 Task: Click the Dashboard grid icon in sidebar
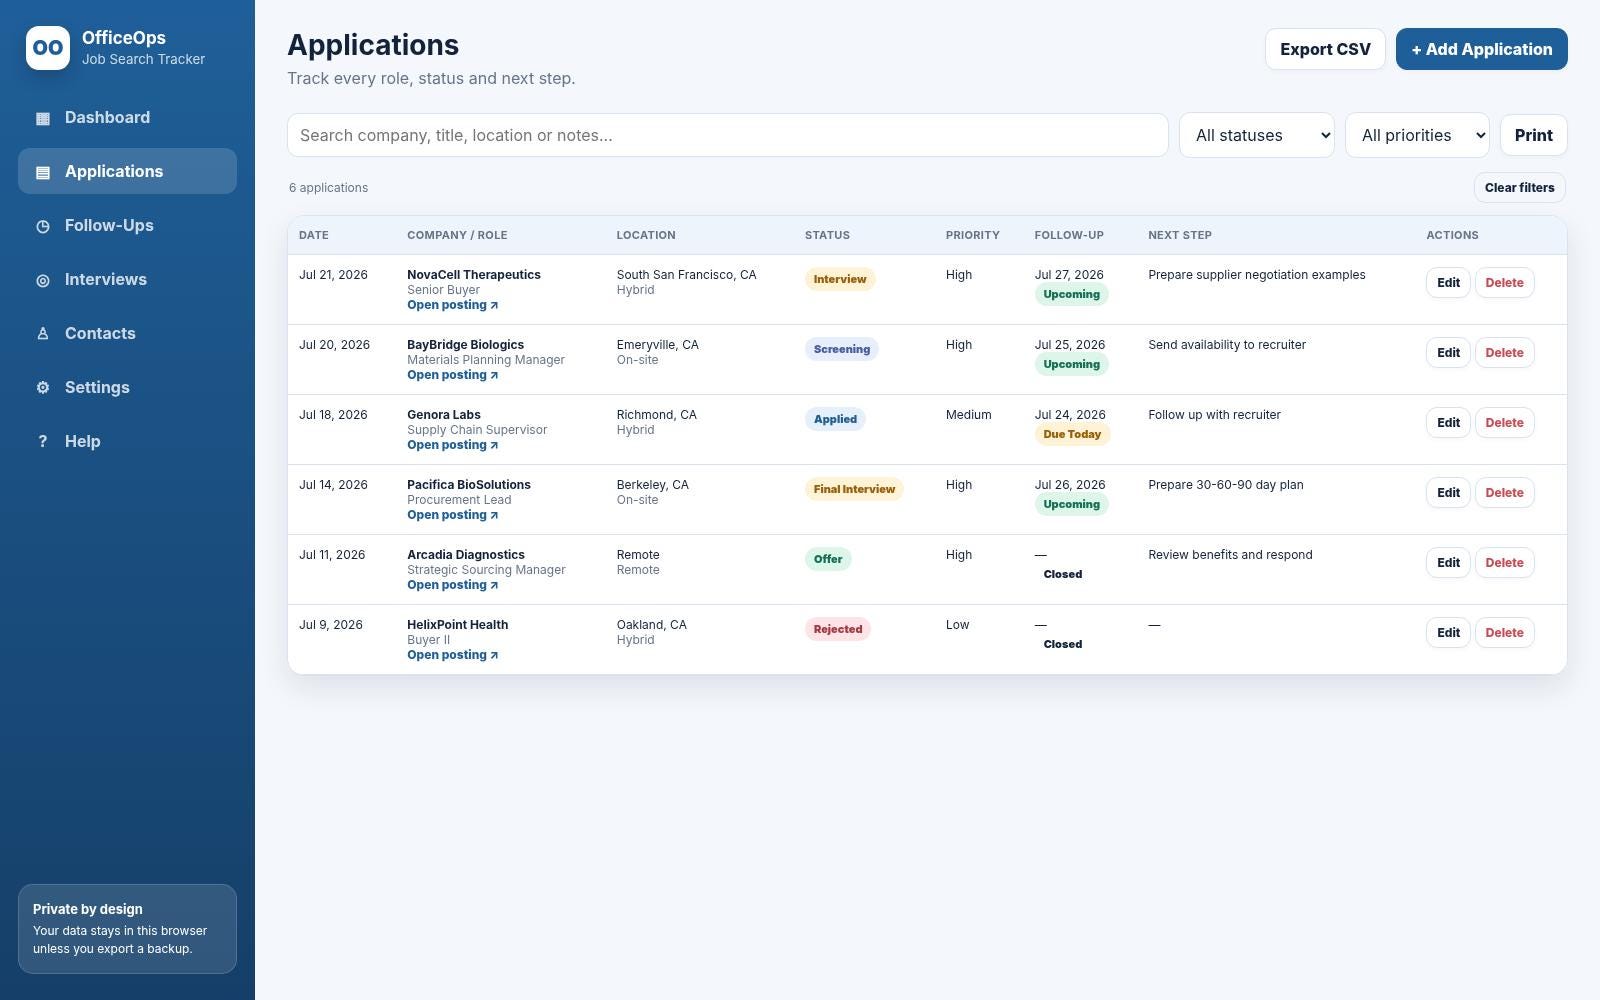(x=43, y=118)
